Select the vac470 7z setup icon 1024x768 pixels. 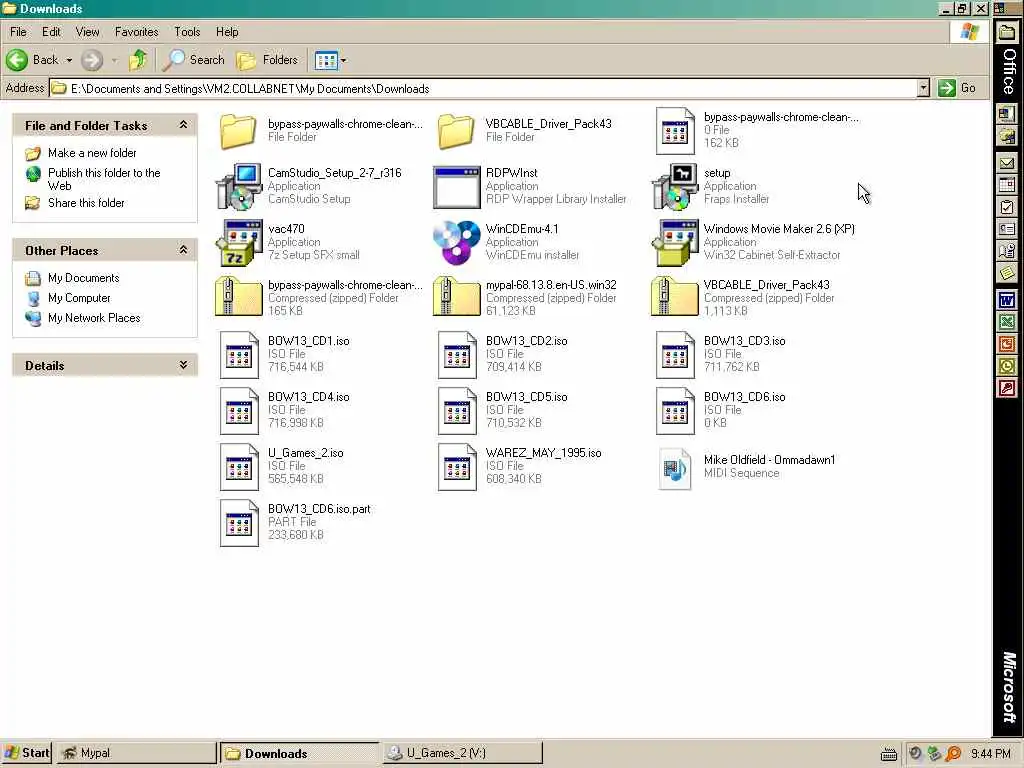[x=238, y=243]
